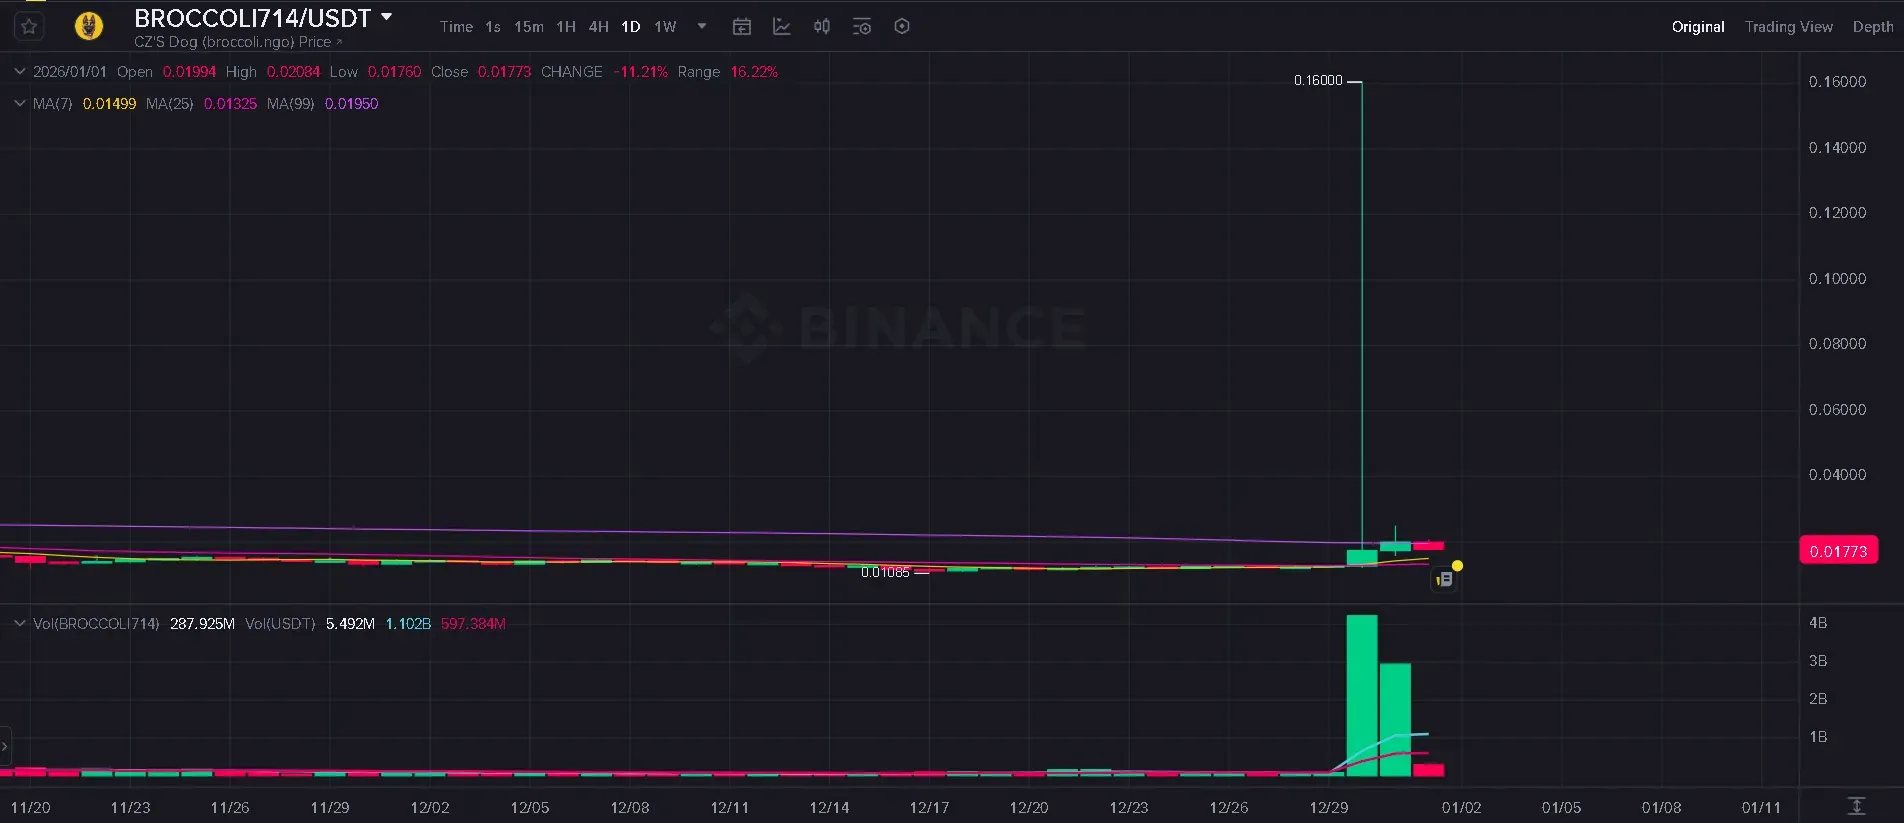Open the candlestick chart style icon

822,27
